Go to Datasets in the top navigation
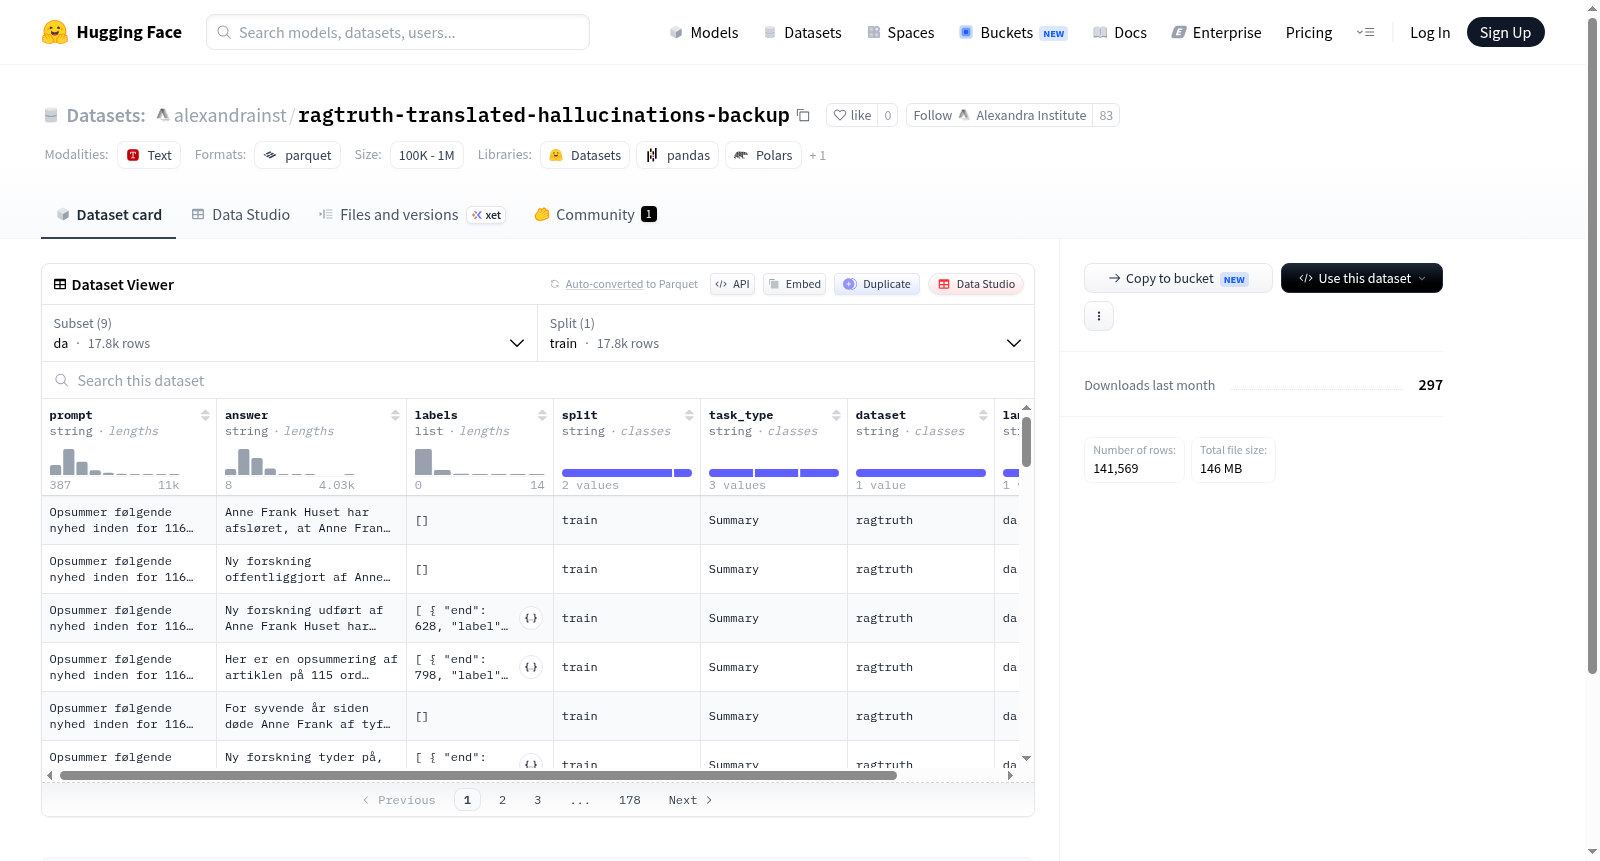The image size is (1600, 861). click(802, 32)
